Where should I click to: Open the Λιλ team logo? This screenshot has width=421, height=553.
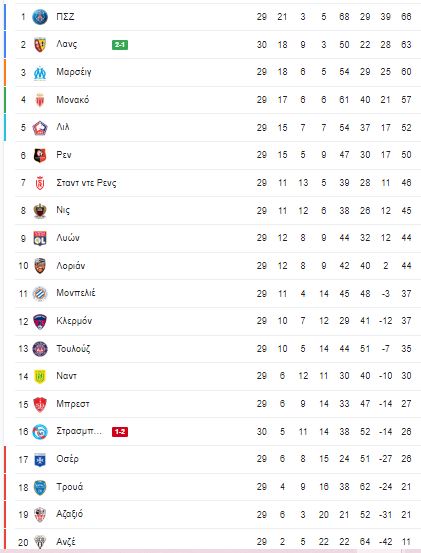40,128
